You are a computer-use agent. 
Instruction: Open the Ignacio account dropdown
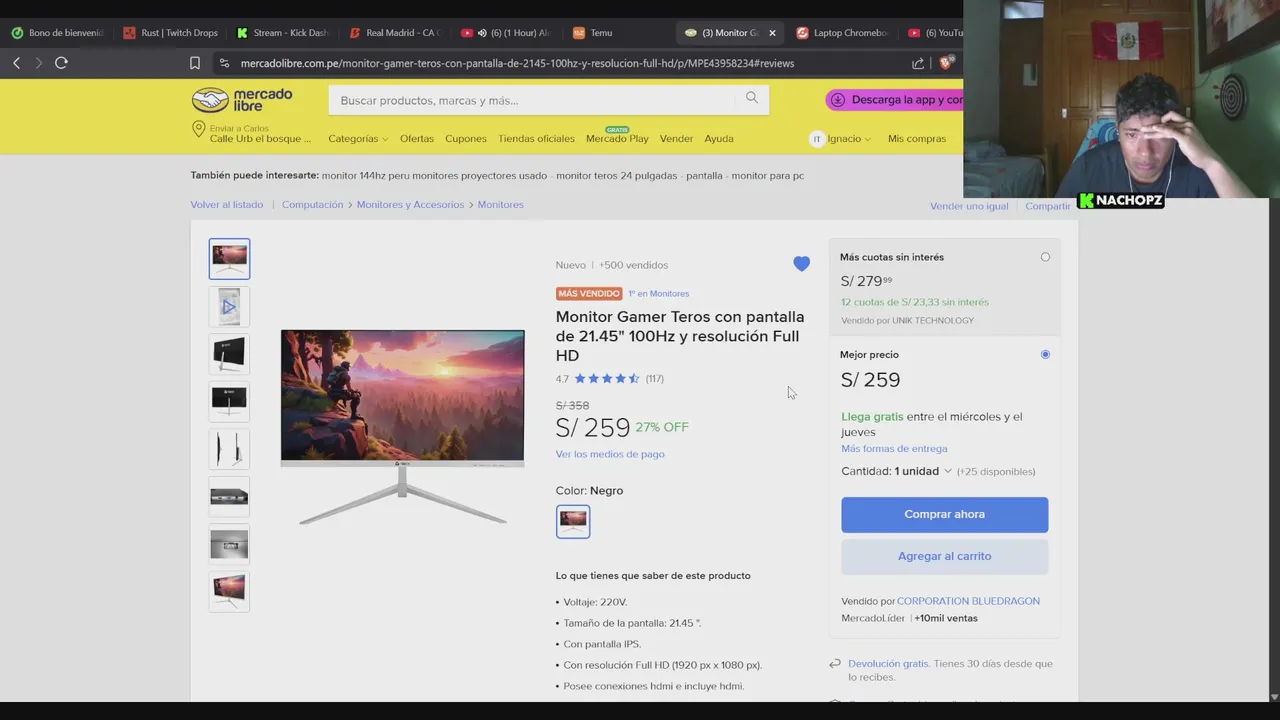click(x=849, y=139)
